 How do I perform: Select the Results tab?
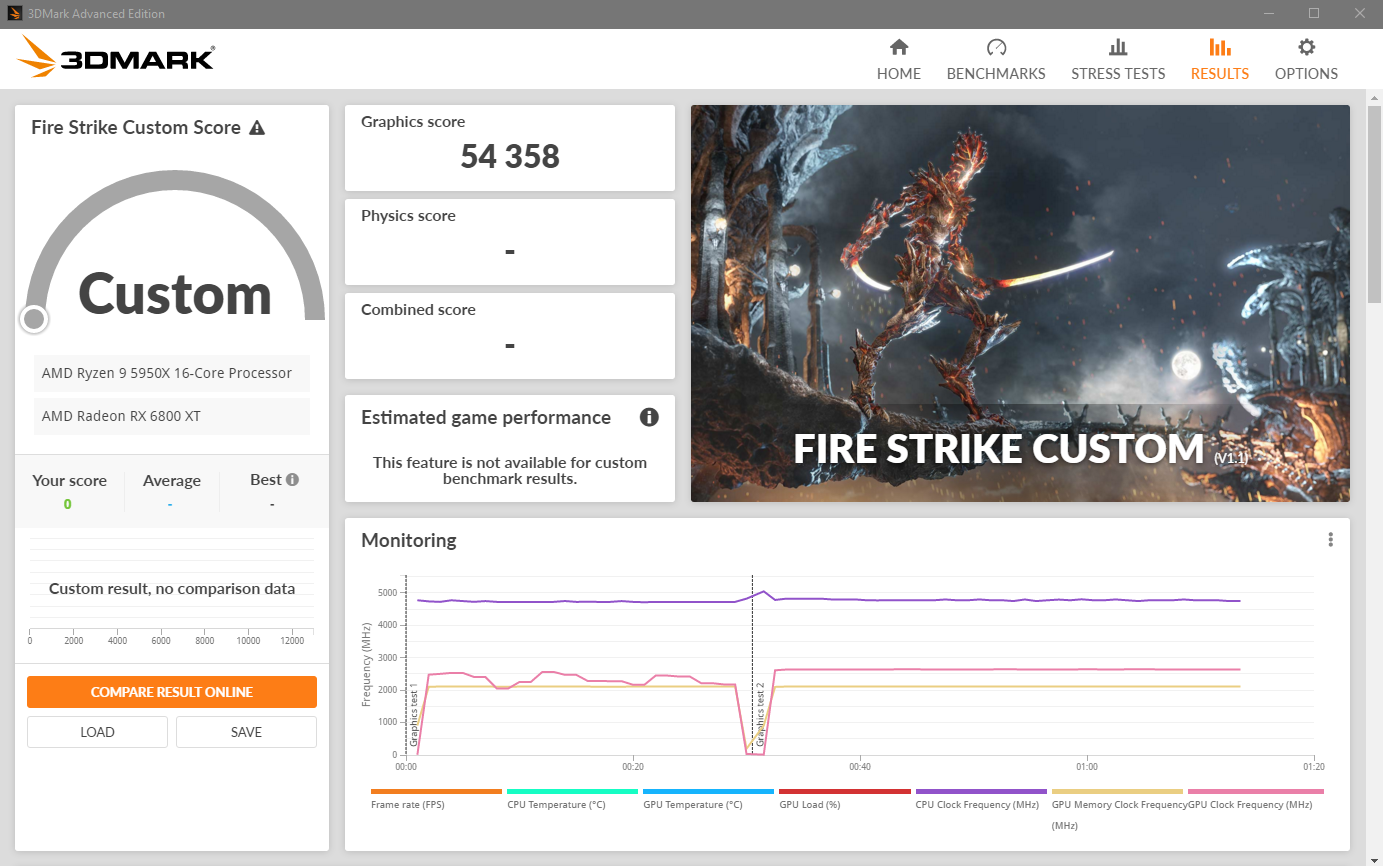[1219, 59]
